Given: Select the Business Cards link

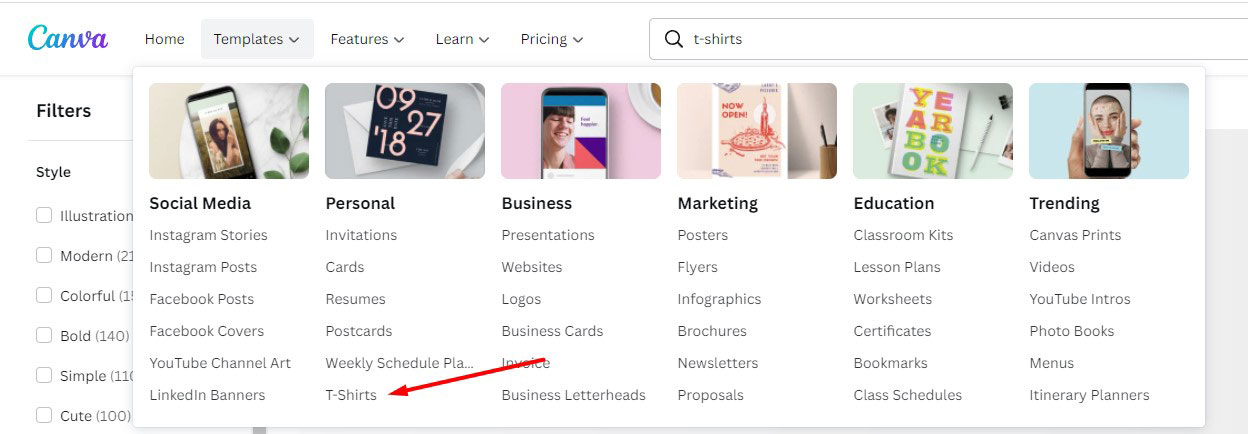Looking at the screenshot, I should pos(552,331).
